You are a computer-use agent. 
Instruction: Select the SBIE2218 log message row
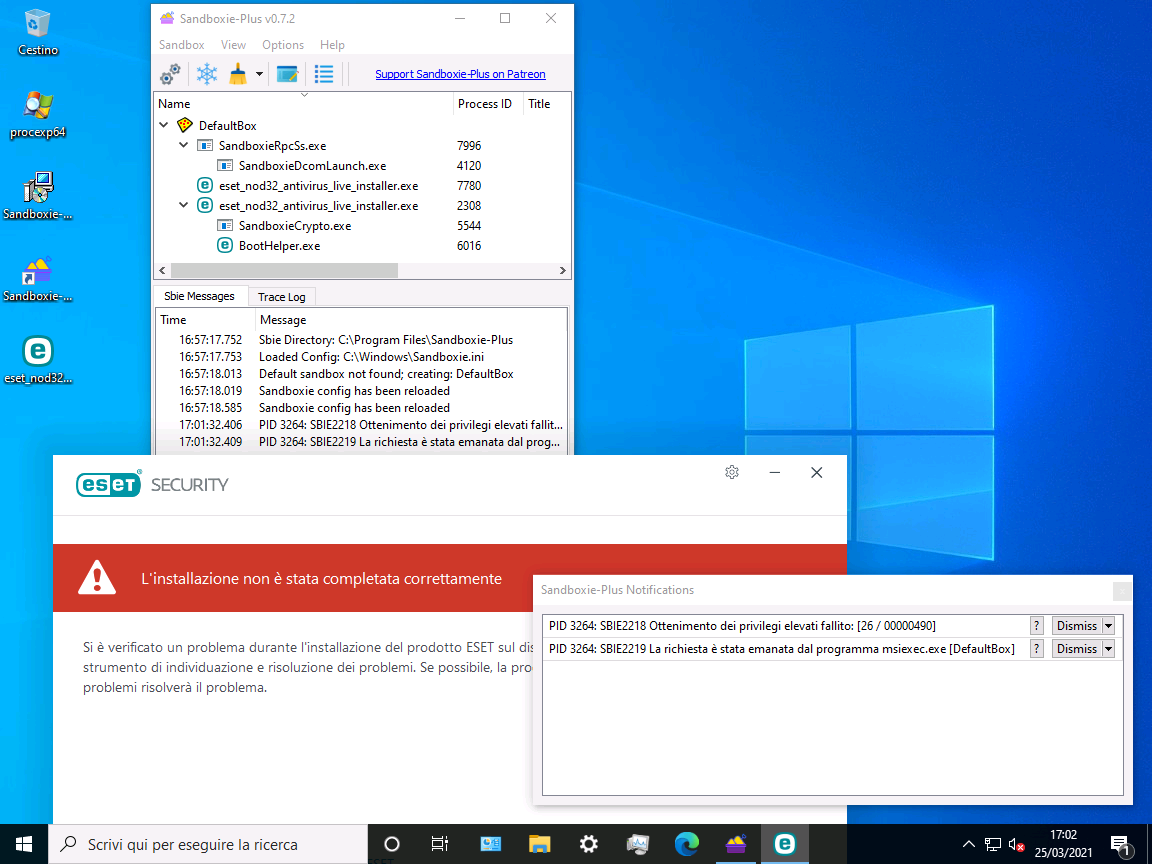361,425
